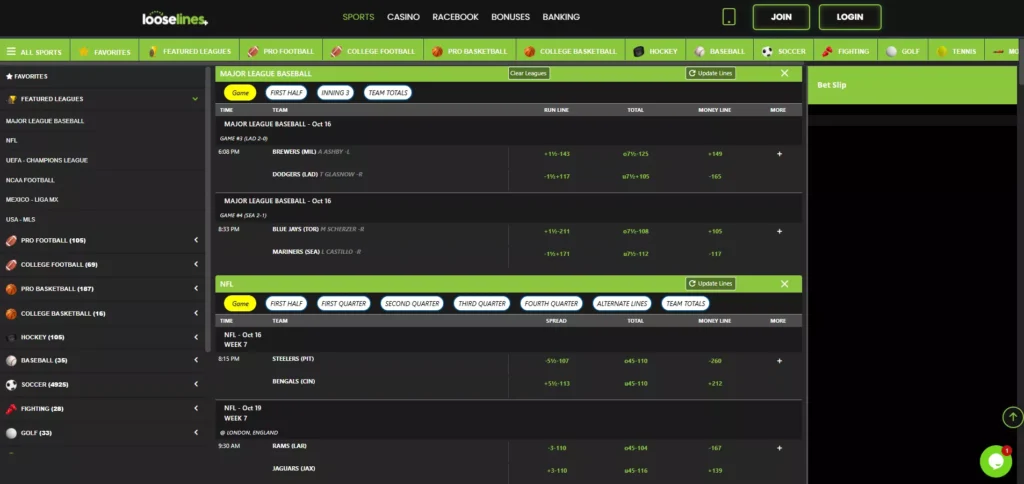Image resolution: width=1024 pixels, height=484 pixels.
Task: Open more bets for Blue Jays game
Action: (x=779, y=231)
